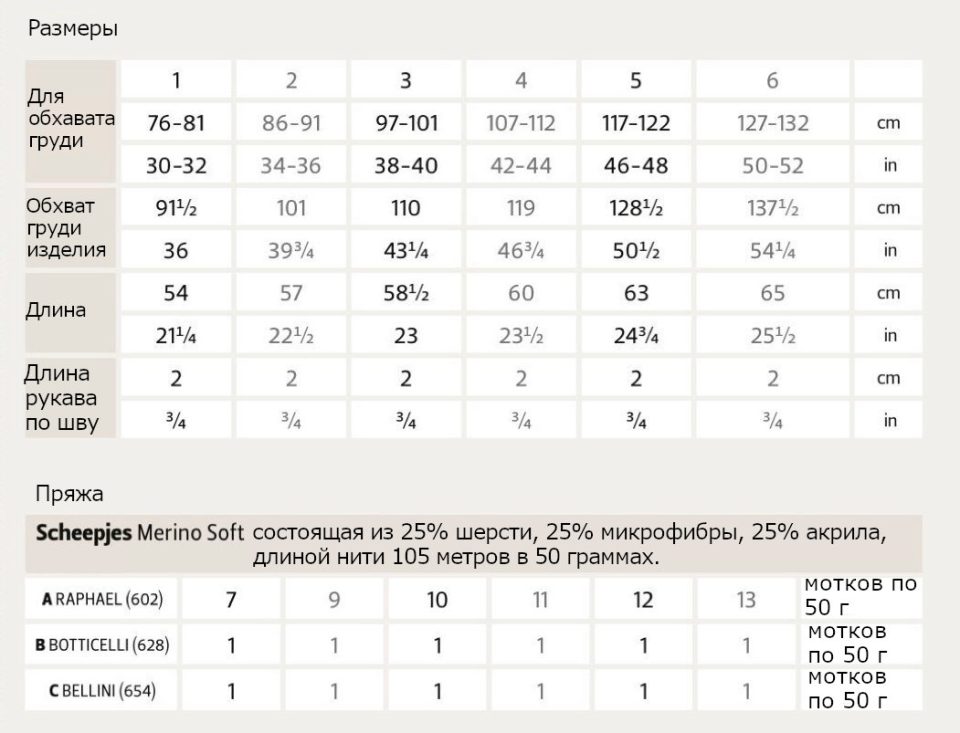The height and width of the screenshot is (733, 960).
Task: Click the 46-48 in chest cell
Action: 636,165
